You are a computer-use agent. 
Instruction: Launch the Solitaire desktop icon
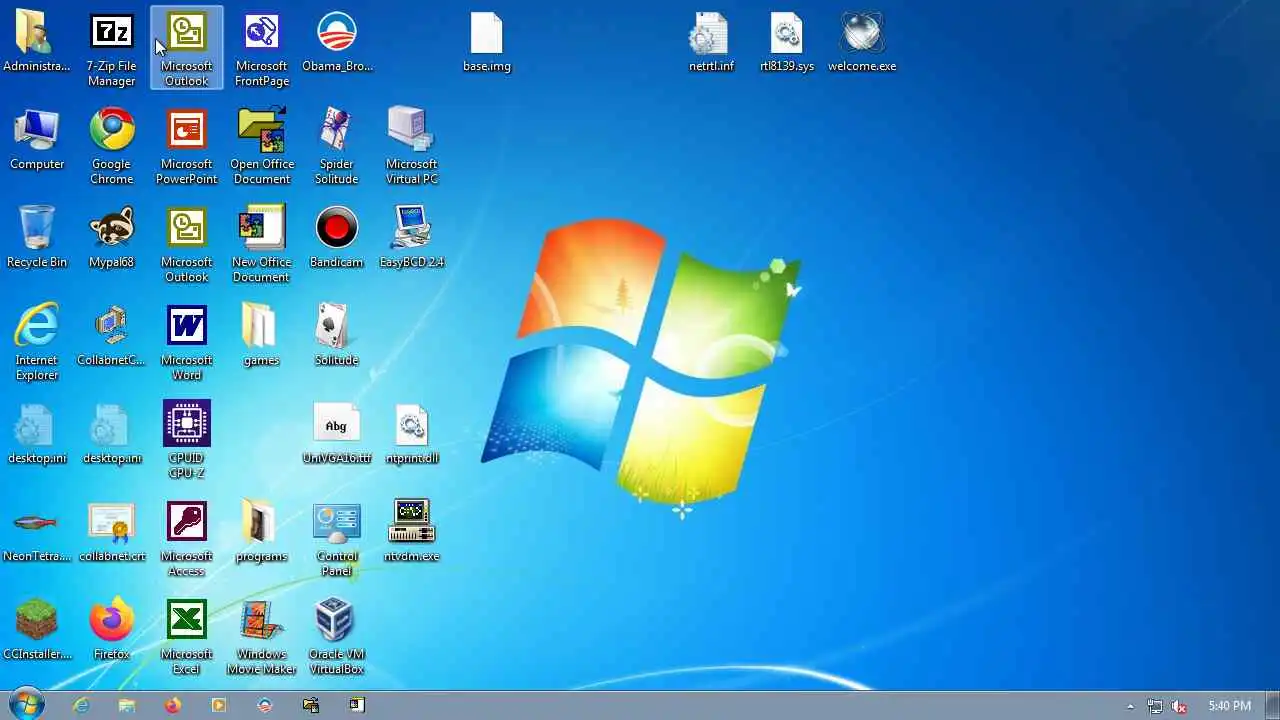pos(337,336)
